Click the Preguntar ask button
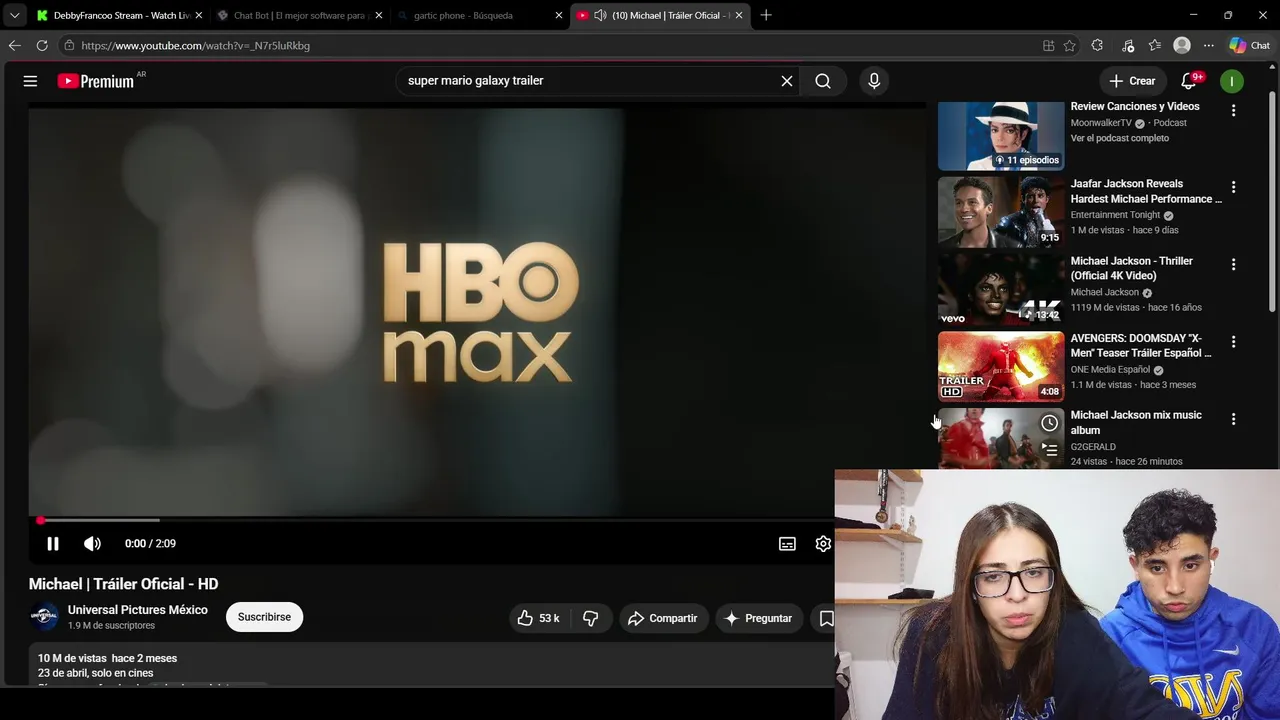Screen dimensions: 1280x720 (x=758, y=618)
